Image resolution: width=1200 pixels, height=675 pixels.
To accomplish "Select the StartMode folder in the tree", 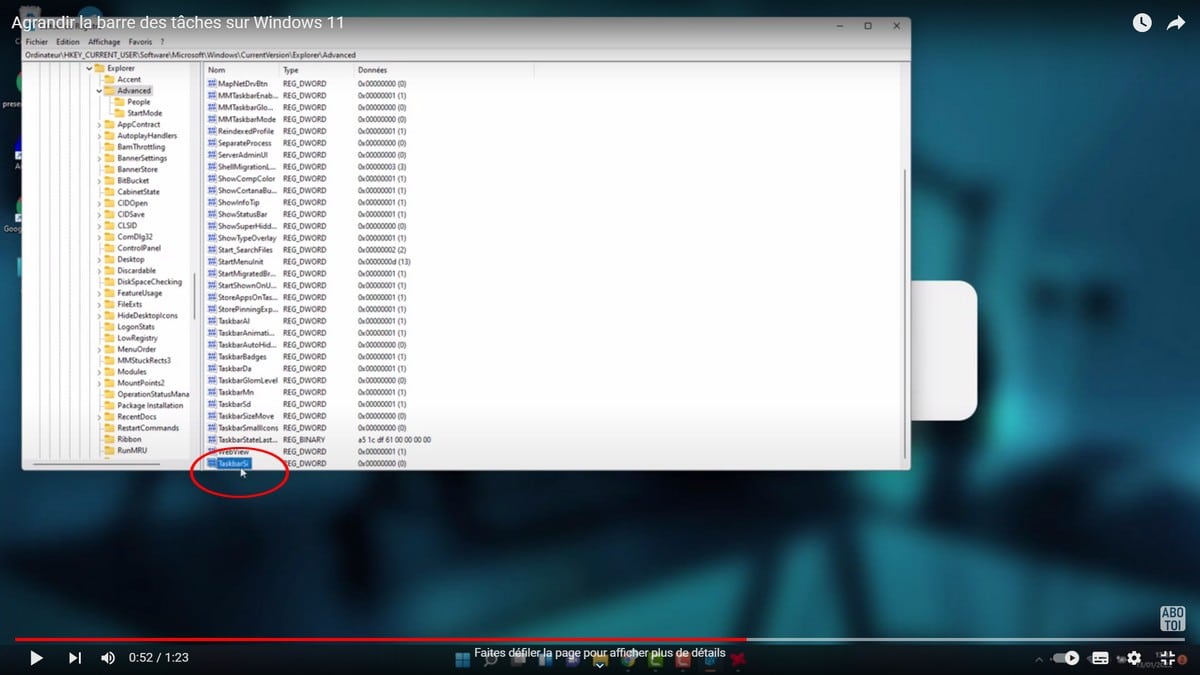I will pos(144,113).
